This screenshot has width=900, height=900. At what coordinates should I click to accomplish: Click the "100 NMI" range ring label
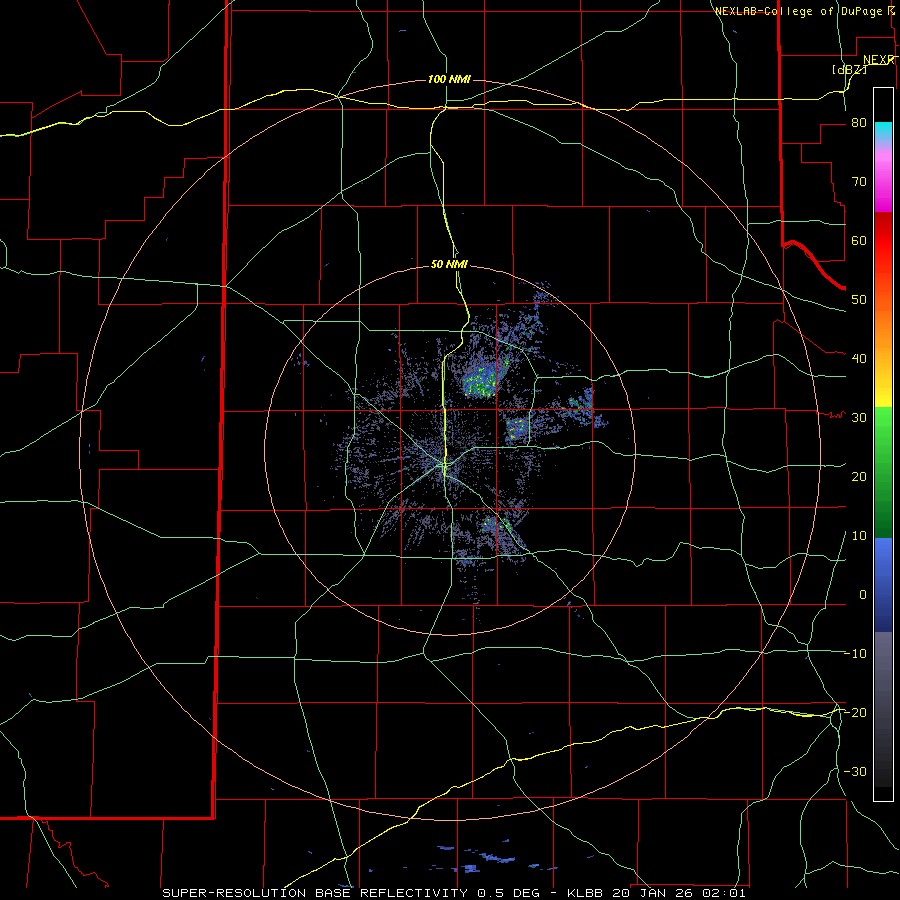pyautogui.click(x=449, y=79)
